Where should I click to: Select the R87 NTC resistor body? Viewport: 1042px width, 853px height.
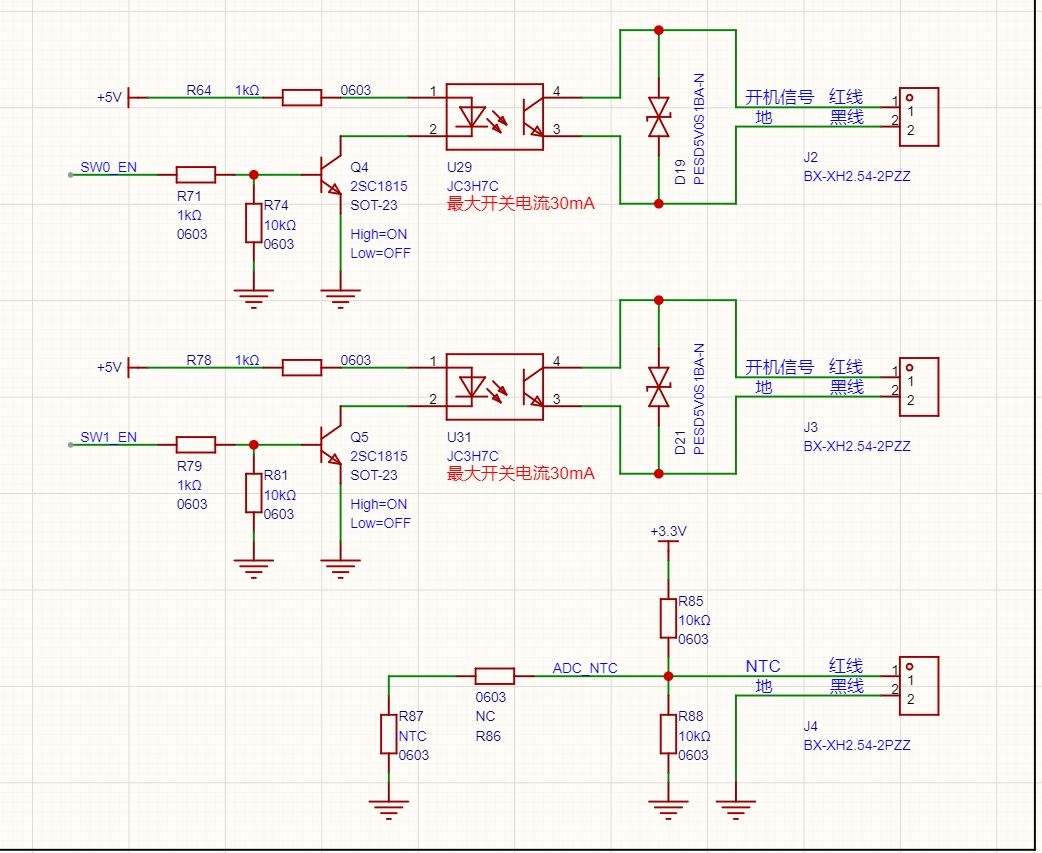coord(388,734)
